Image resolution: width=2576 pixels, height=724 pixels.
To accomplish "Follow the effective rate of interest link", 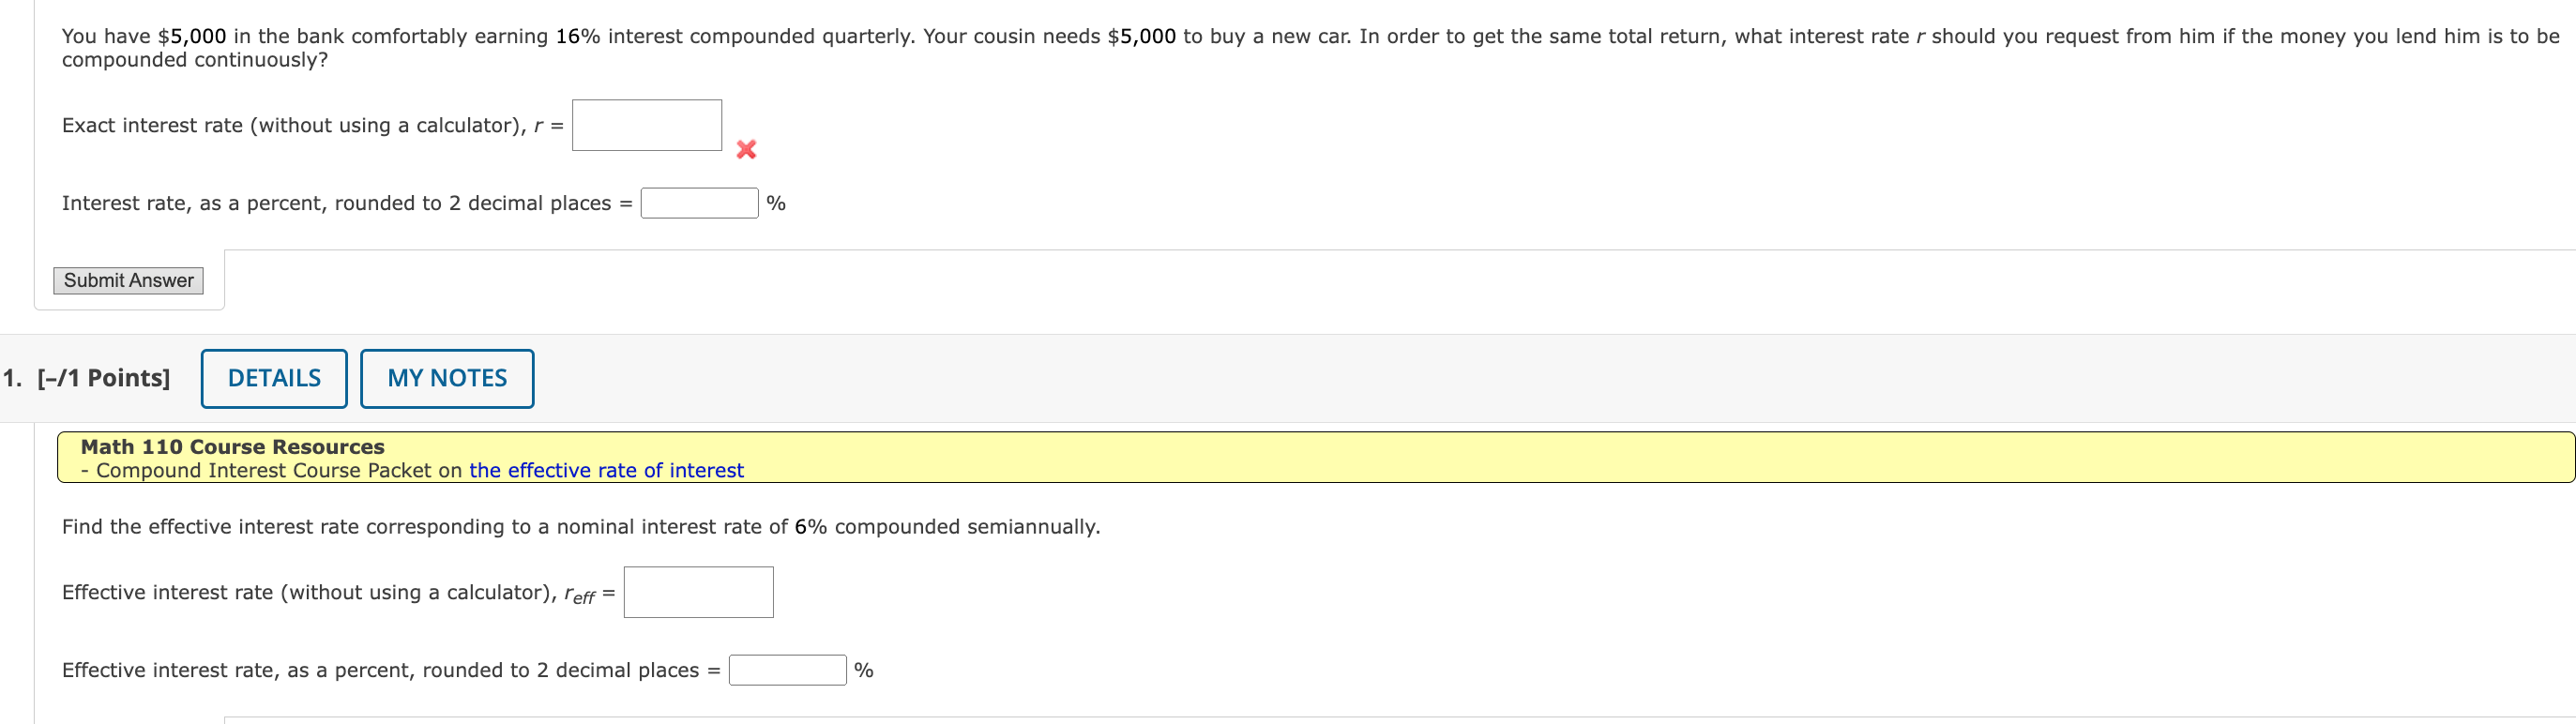I will tap(605, 470).
